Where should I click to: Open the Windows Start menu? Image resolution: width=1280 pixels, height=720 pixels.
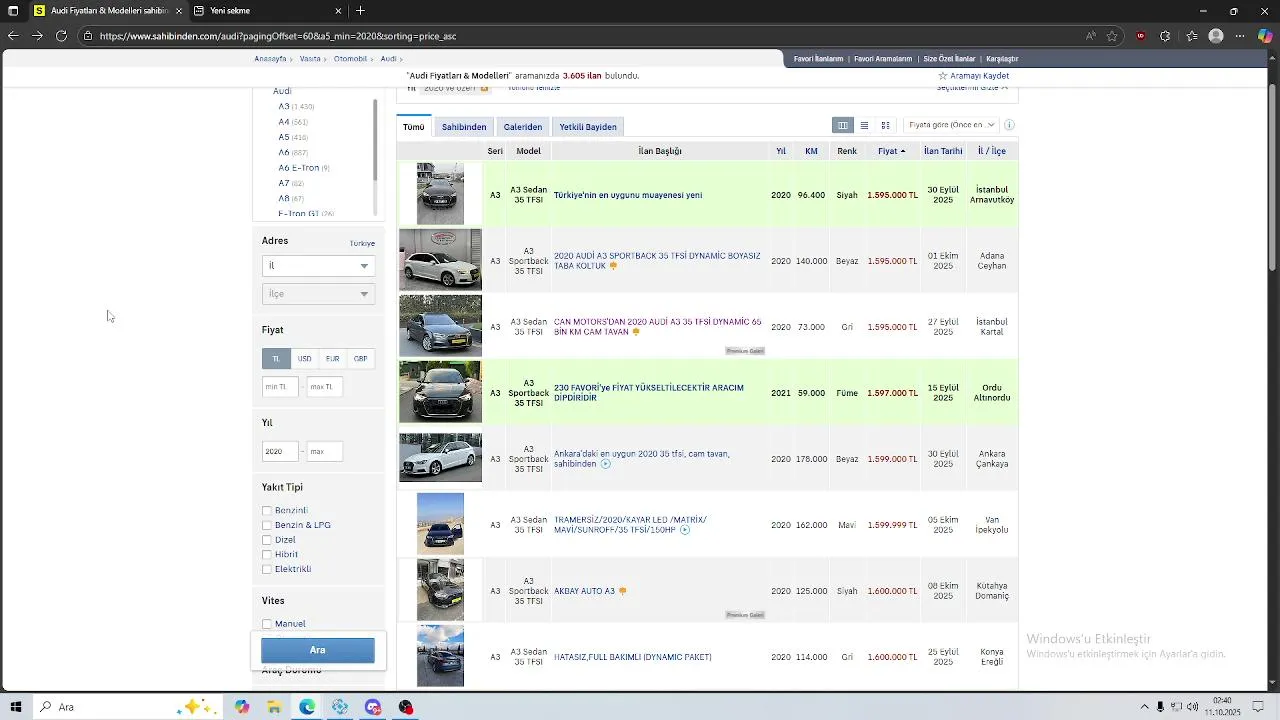[x=16, y=707]
